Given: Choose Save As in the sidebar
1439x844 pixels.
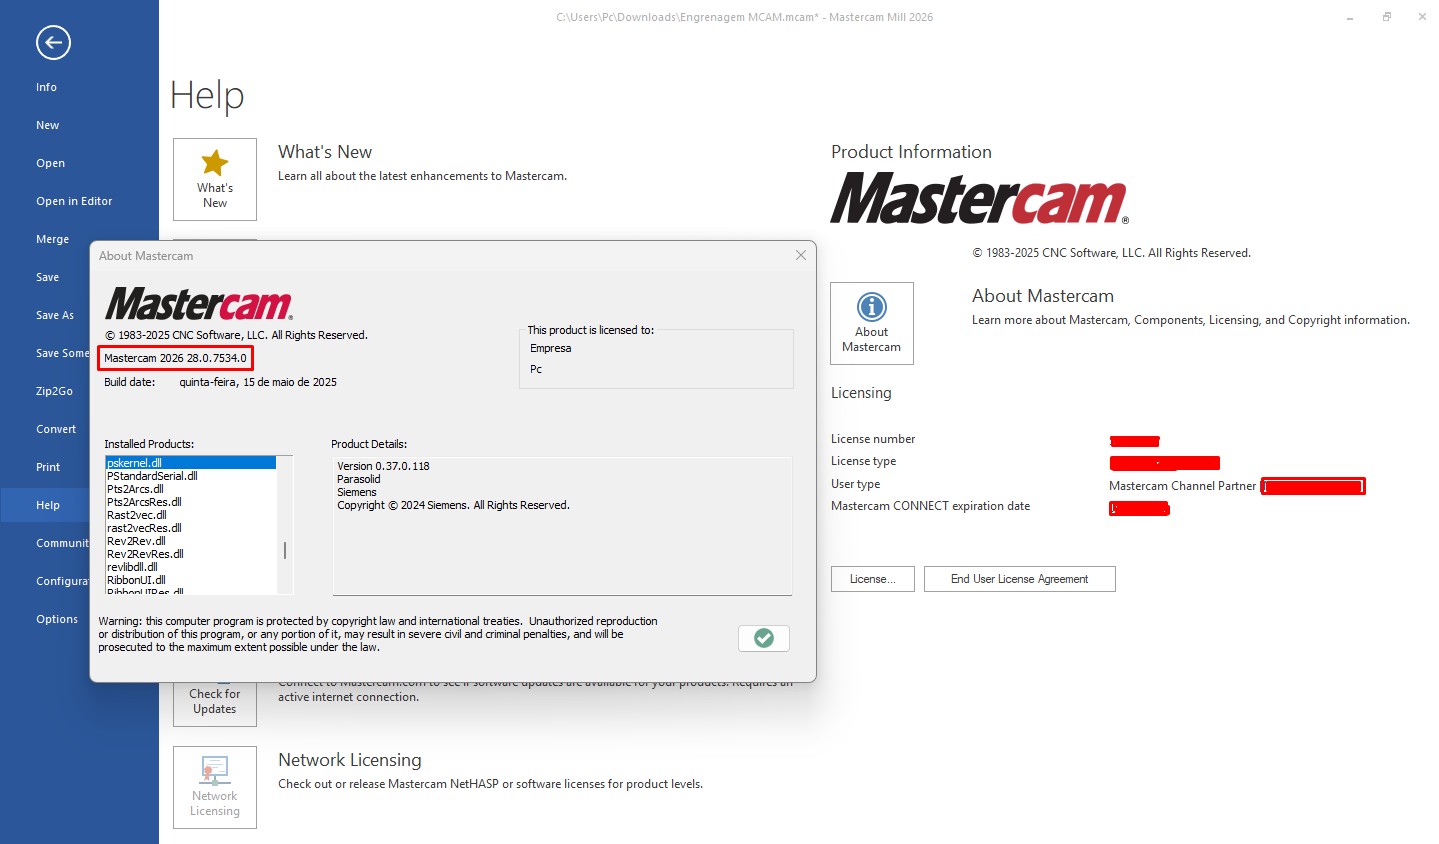Looking at the screenshot, I should tap(54, 315).
